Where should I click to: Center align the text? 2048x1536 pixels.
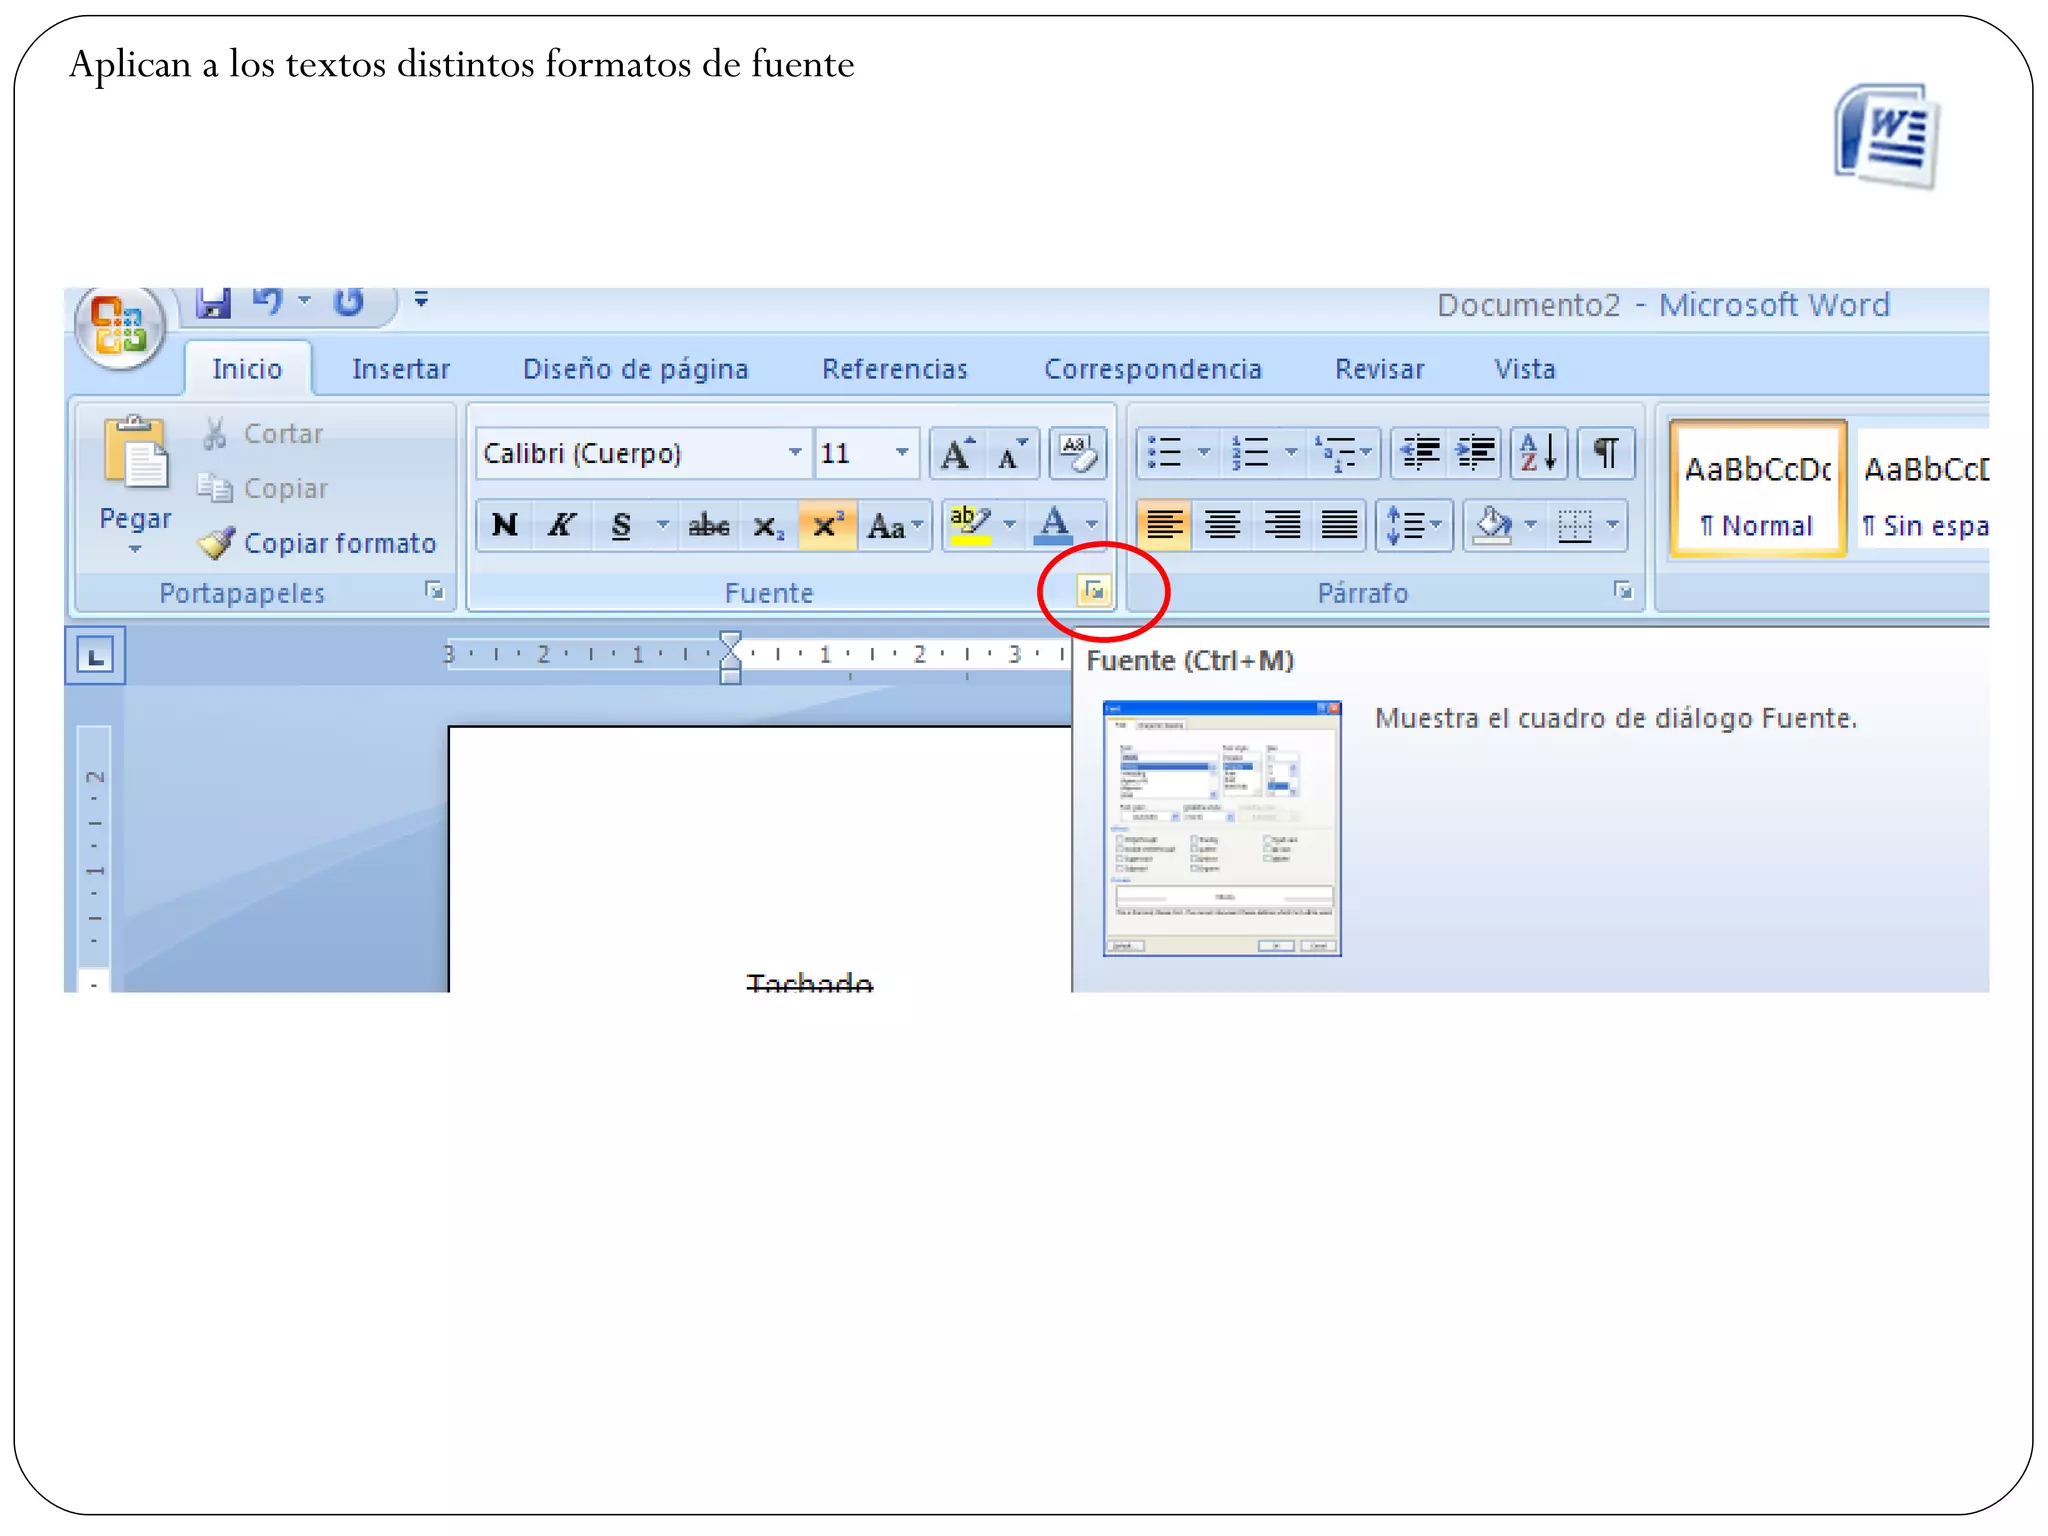point(1223,525)
